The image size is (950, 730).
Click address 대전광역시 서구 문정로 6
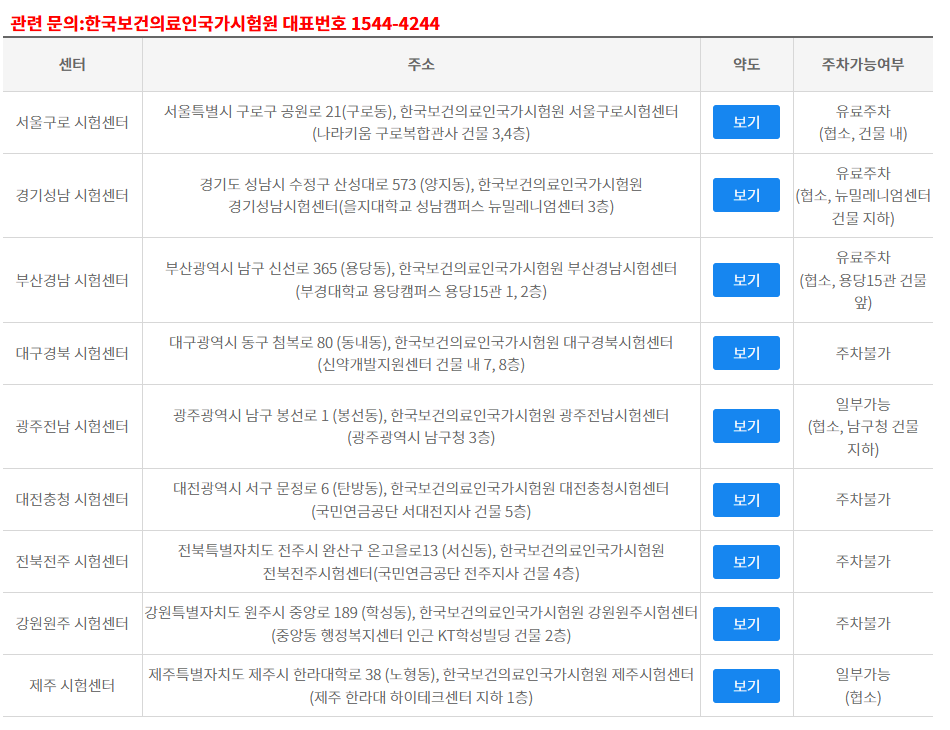421,500
